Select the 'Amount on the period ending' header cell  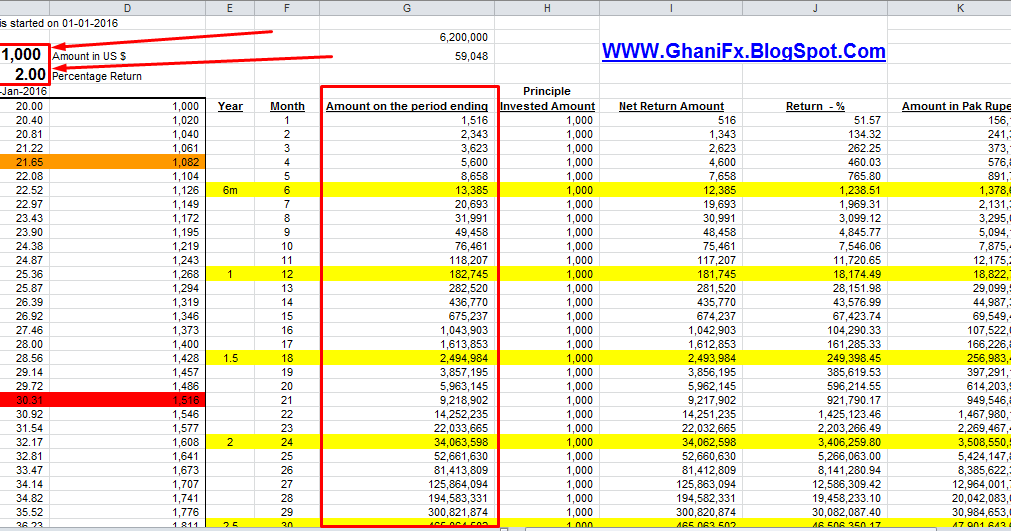(x=407, y=106)
